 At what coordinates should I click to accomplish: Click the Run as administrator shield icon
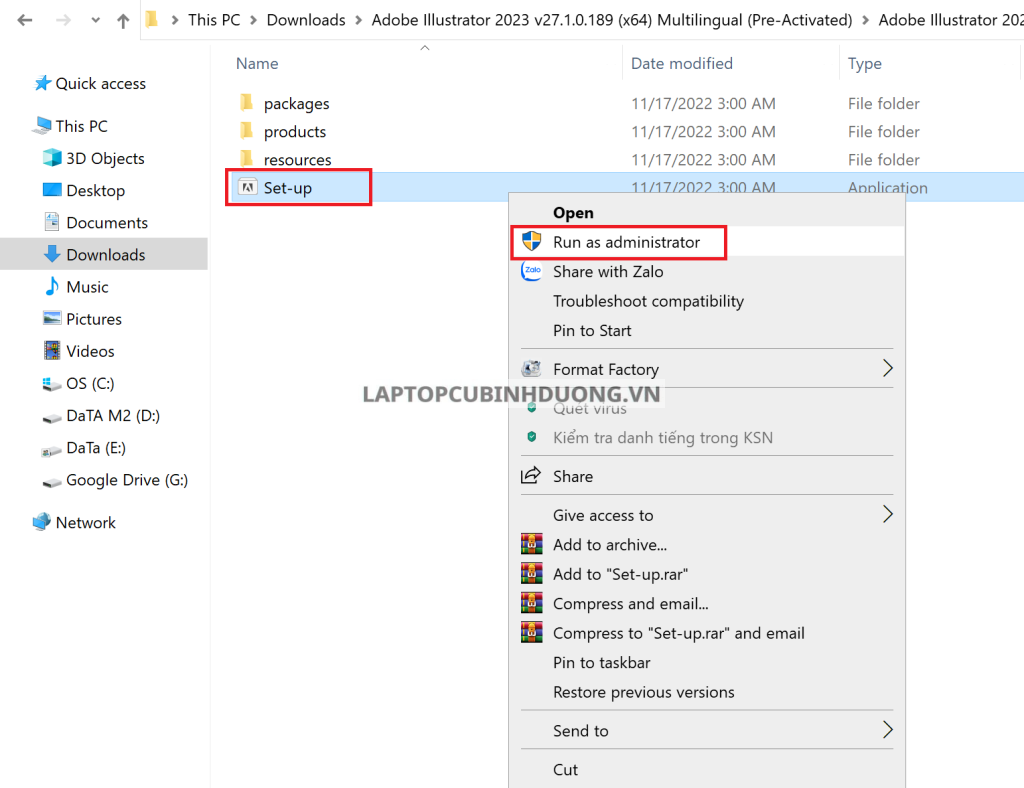[532, 241]
